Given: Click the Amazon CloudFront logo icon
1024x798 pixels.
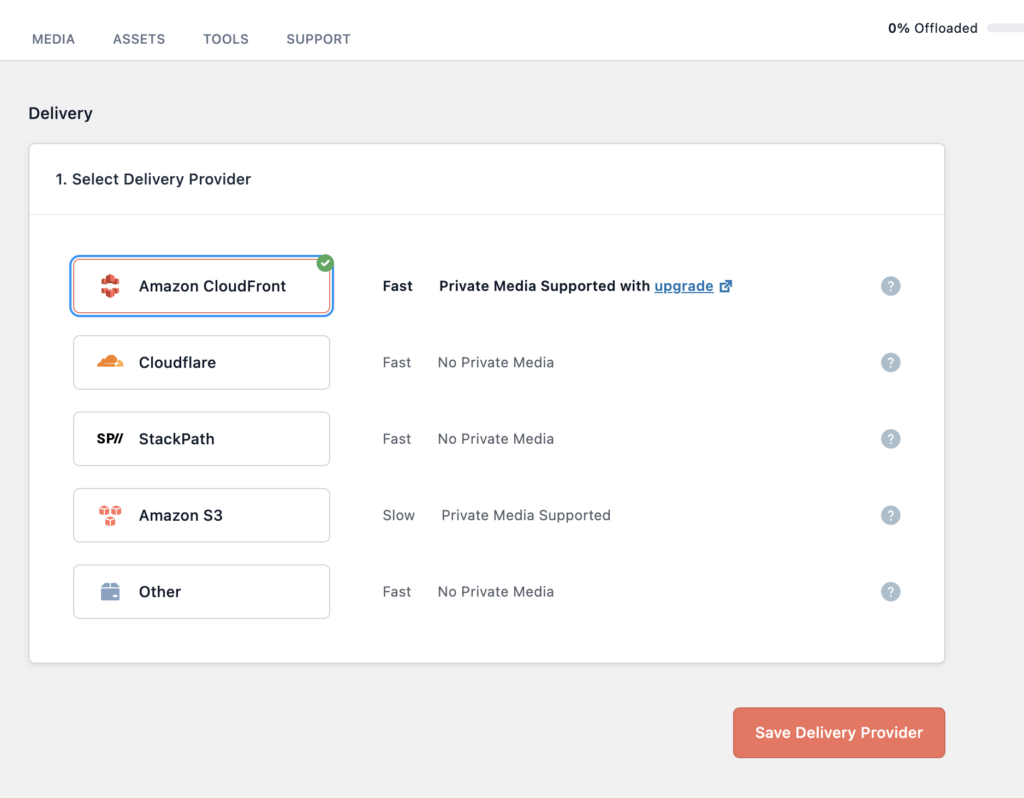Looking at the screenshot, I should (110, 286).
